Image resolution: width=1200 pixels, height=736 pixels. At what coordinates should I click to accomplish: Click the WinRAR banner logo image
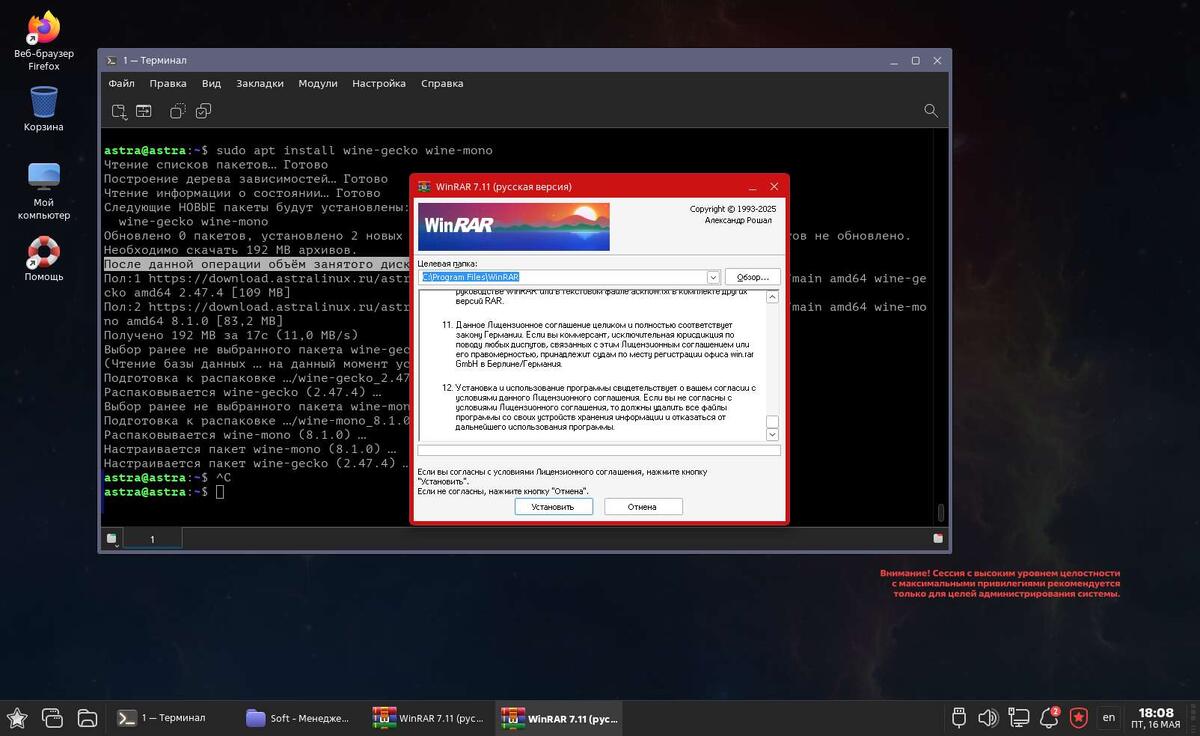[513, 226]
